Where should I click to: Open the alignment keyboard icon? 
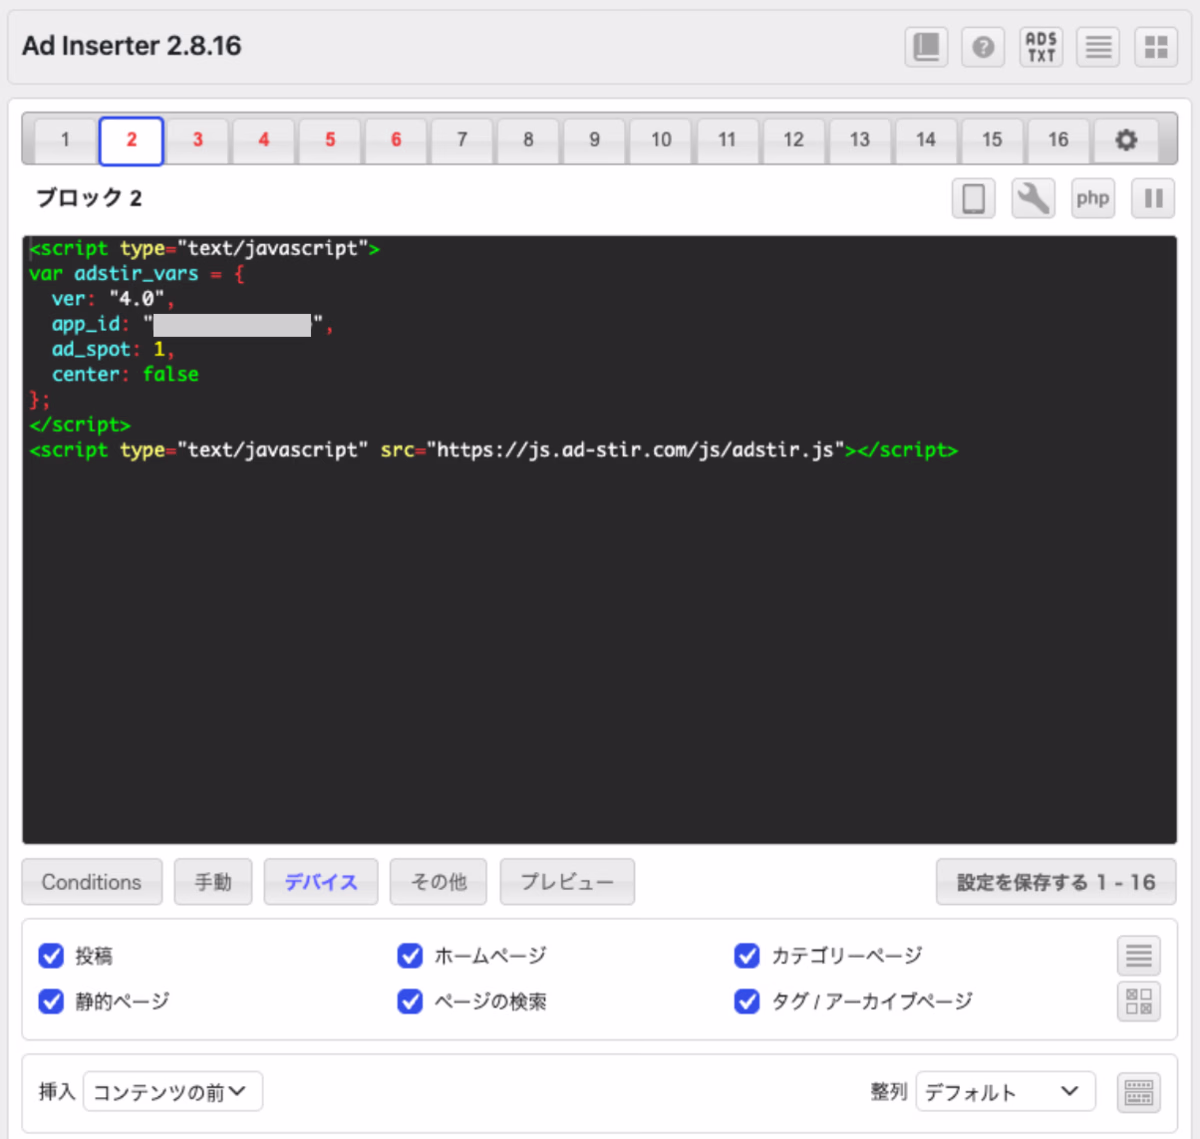pos(1139,1092)
